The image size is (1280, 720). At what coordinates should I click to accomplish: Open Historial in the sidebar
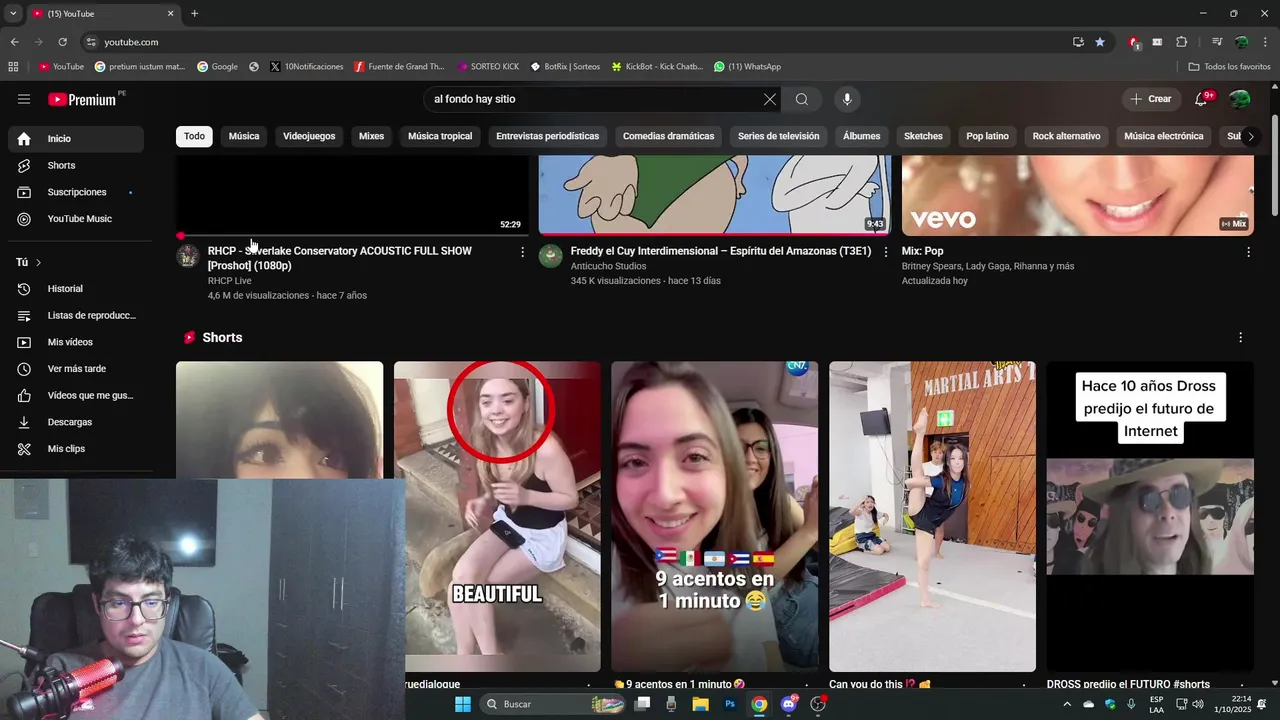click(x=76, y=289)
